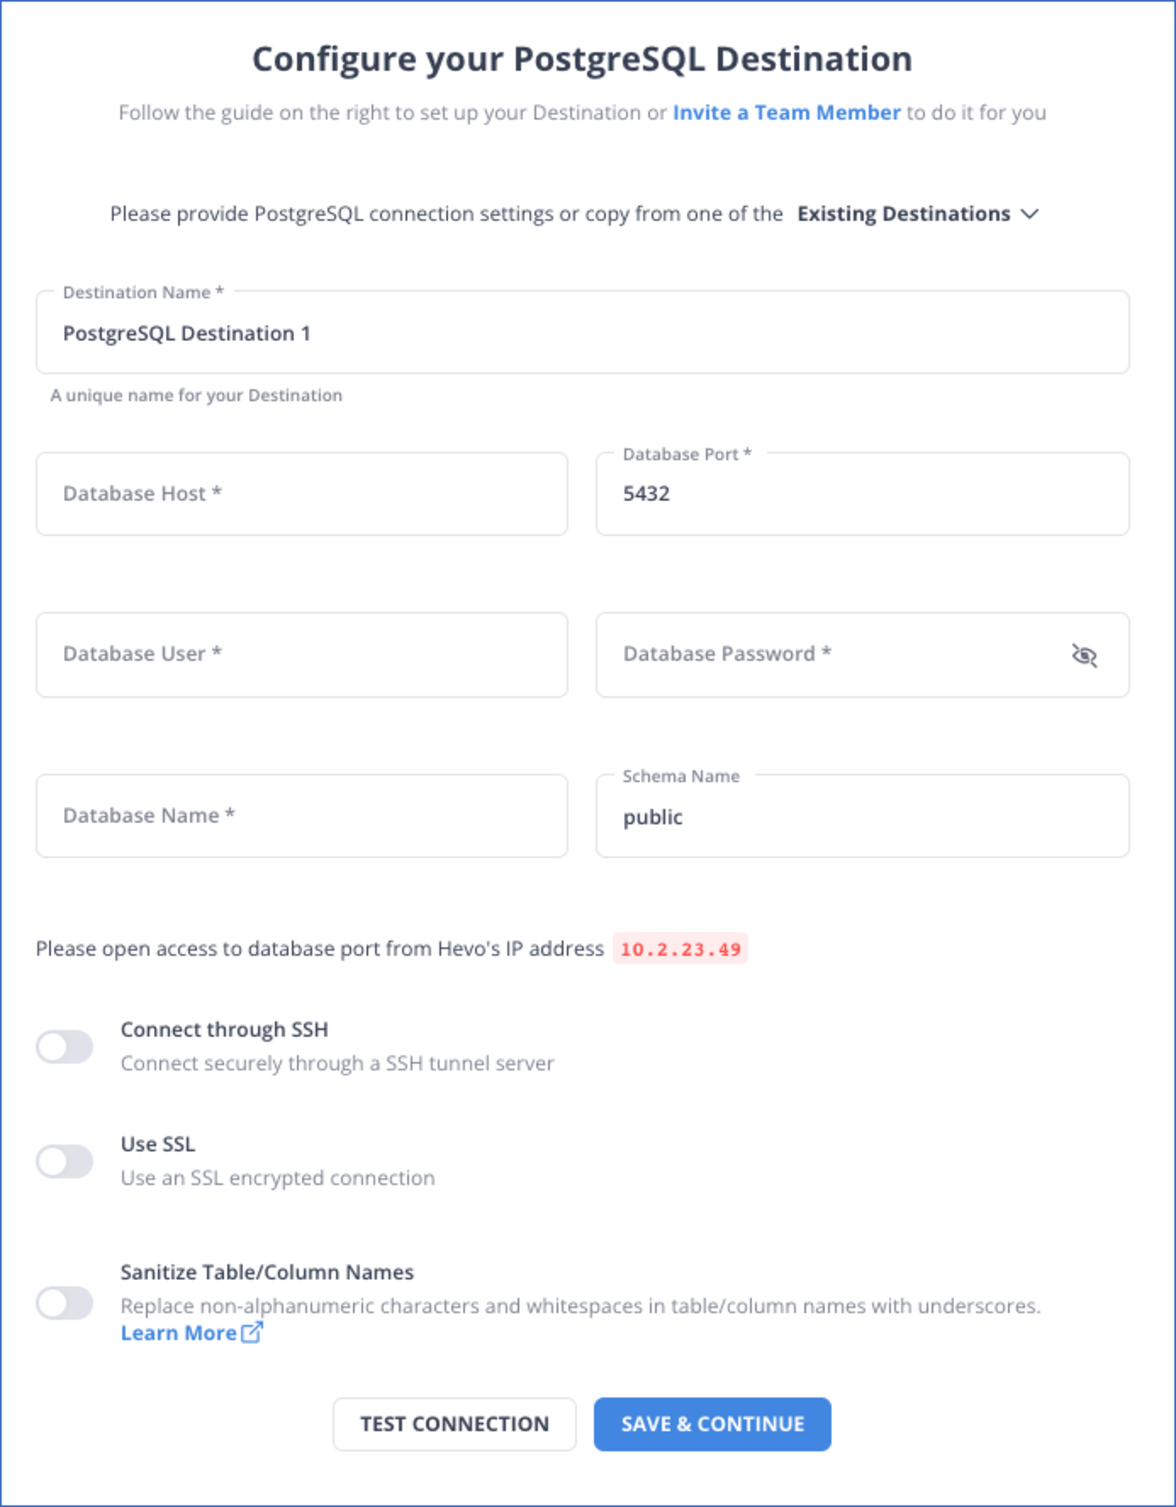Expand the Existing Destinations chevron
The image size is (1176, 1507).
[1030, 214]
